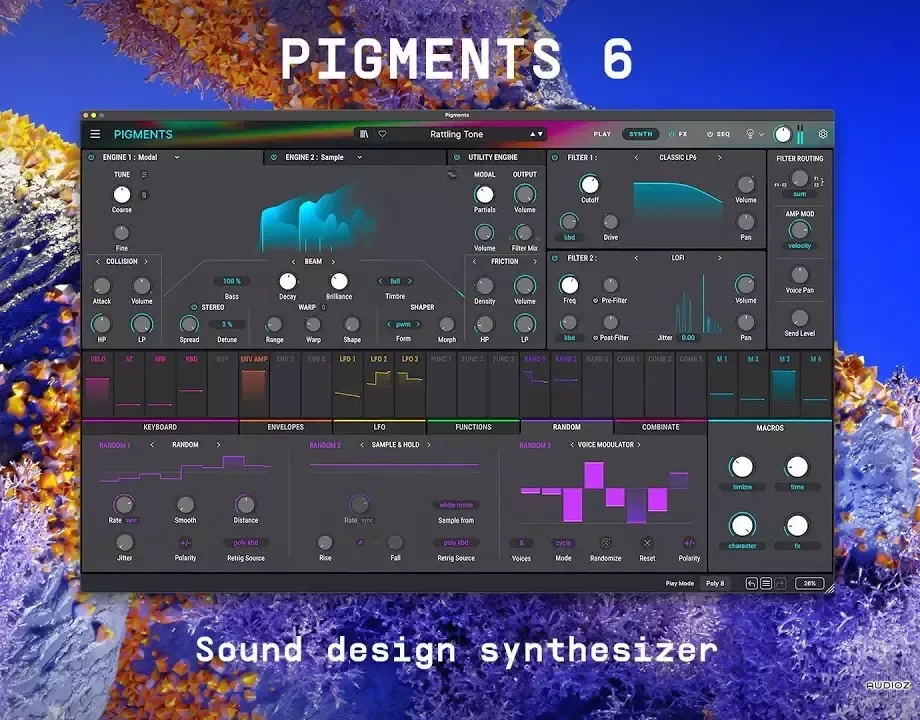Toggle Engine 2 power button
Image resolution: width=920 pixels, height=720 pixels.
[x=273, y=157]
